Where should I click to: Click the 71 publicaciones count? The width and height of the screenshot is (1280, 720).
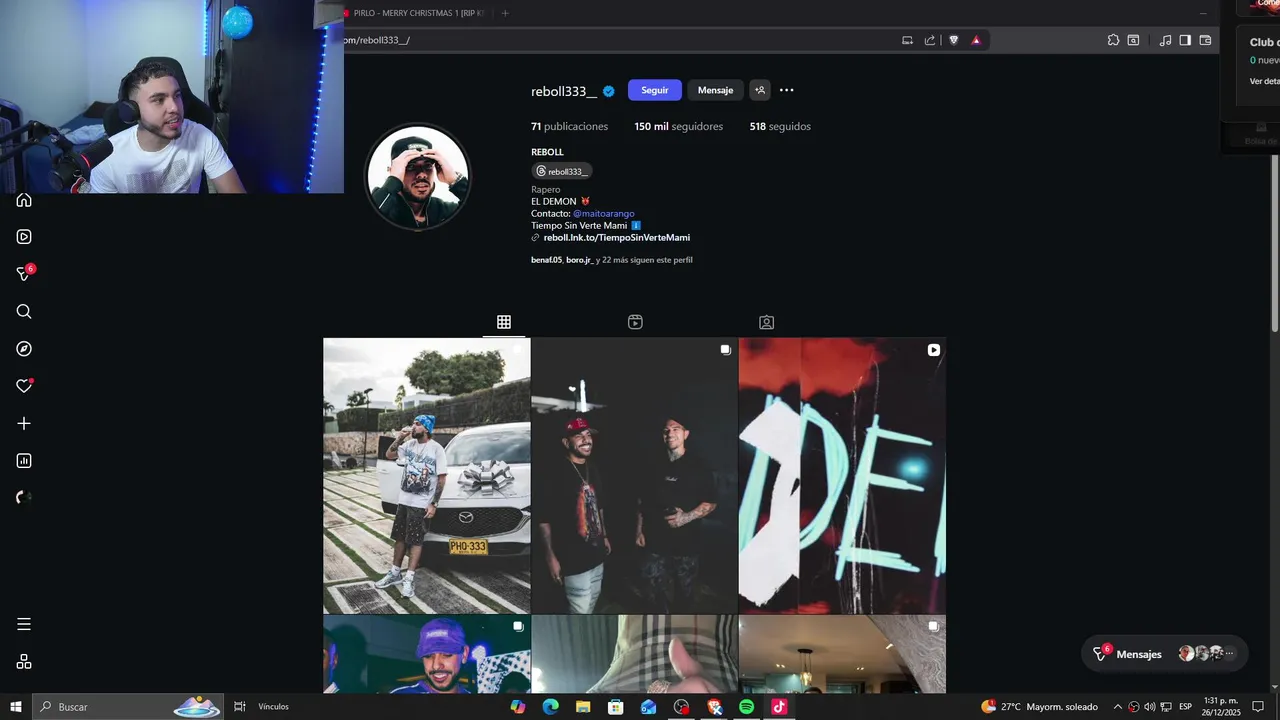click(x=569, y=127)
